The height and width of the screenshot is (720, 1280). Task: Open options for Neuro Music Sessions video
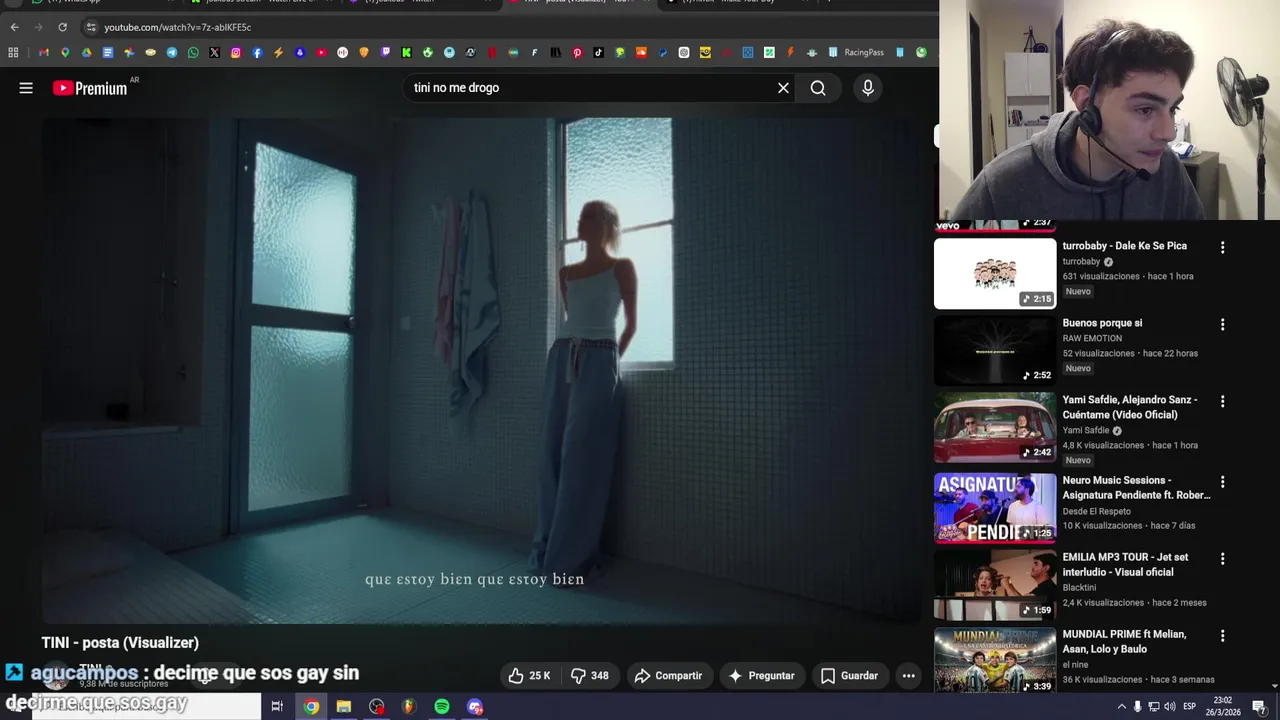(1222, 481)
